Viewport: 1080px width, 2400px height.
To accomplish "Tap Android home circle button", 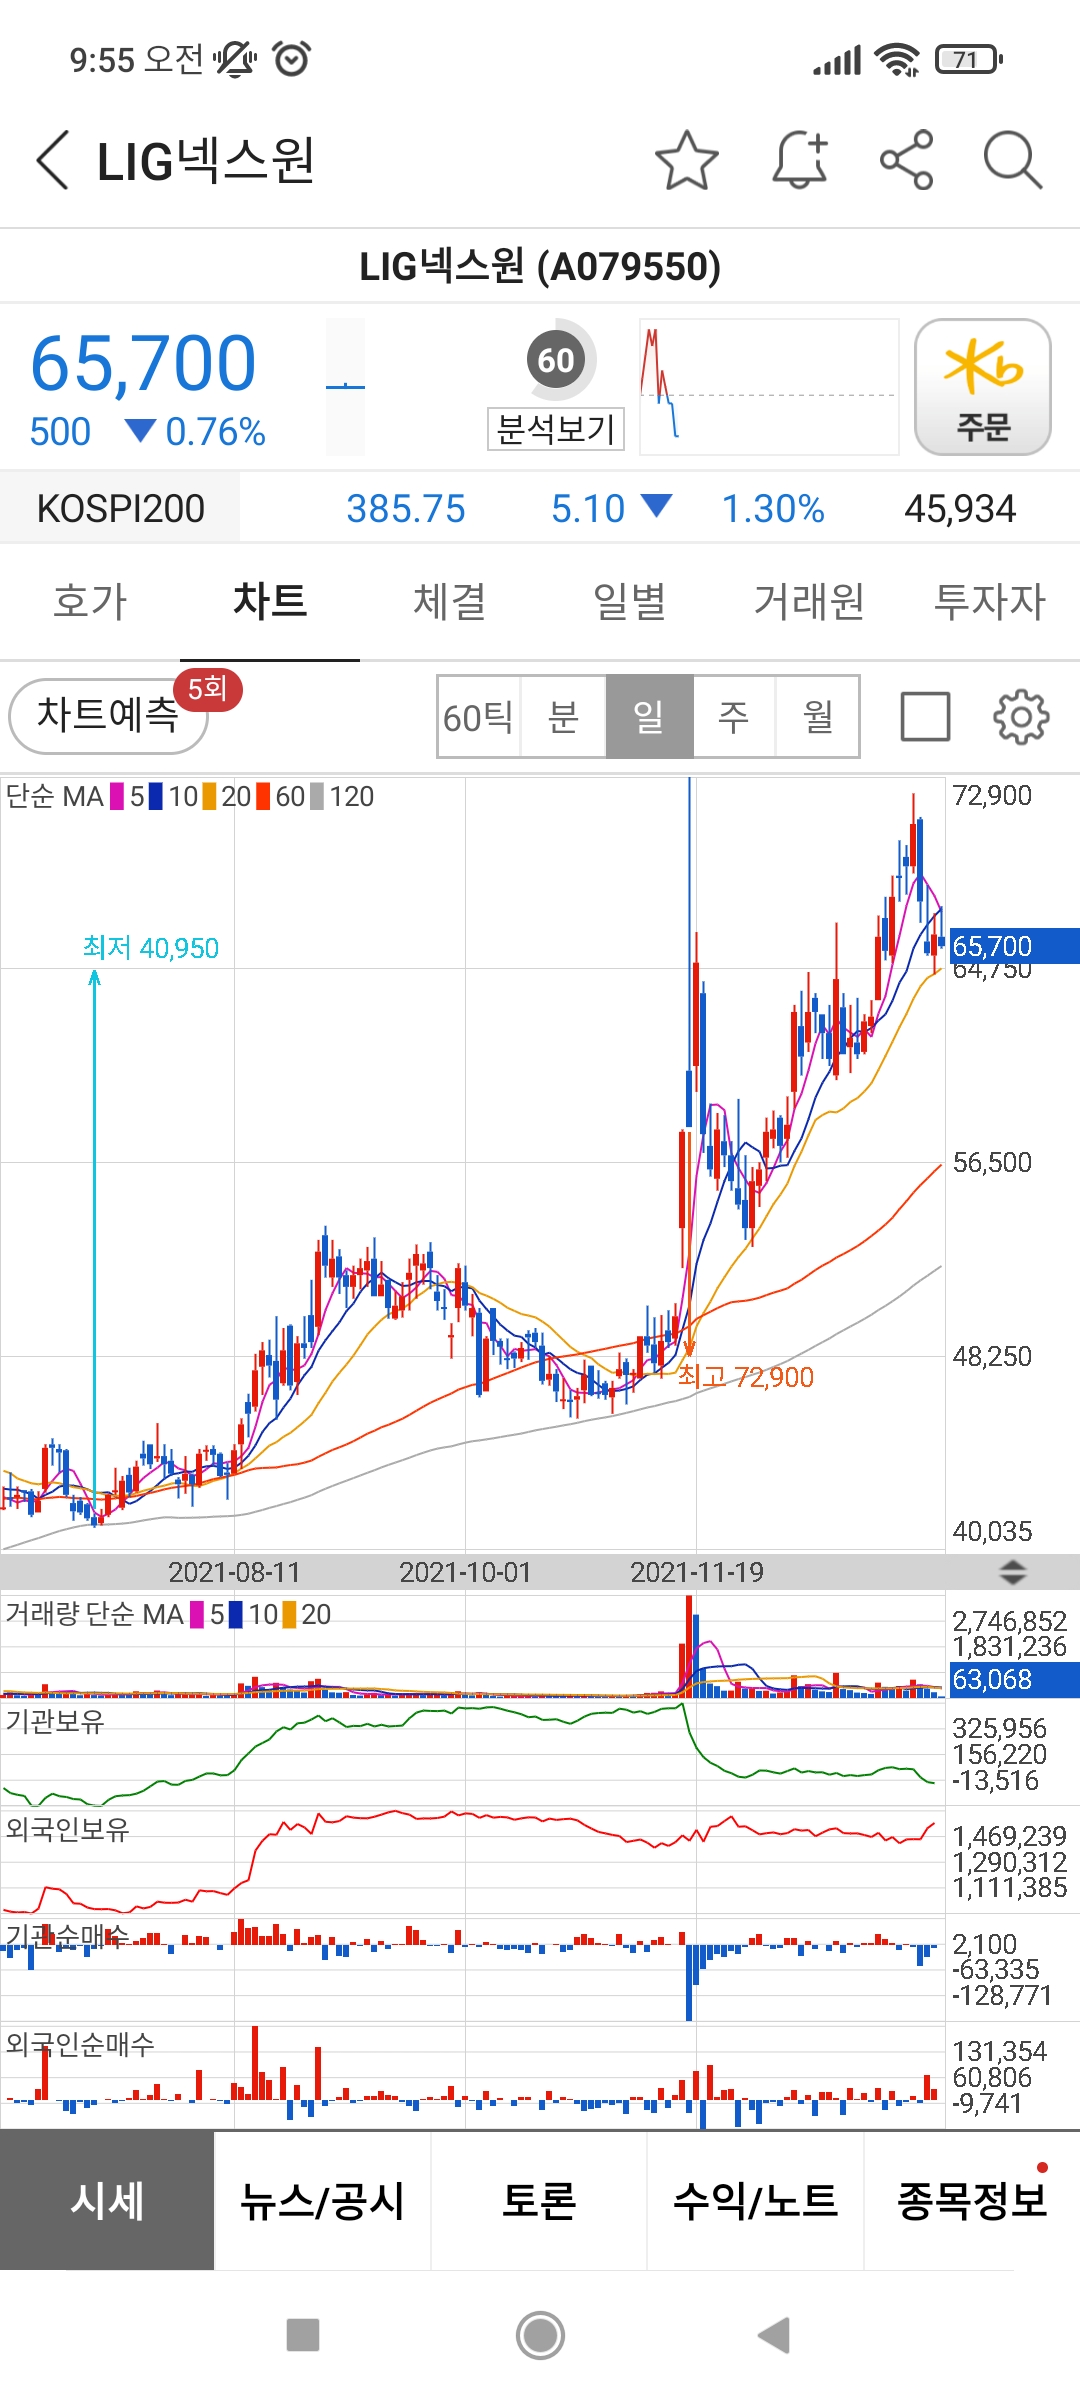I will pyautogui.click(x=540, y=2335).
